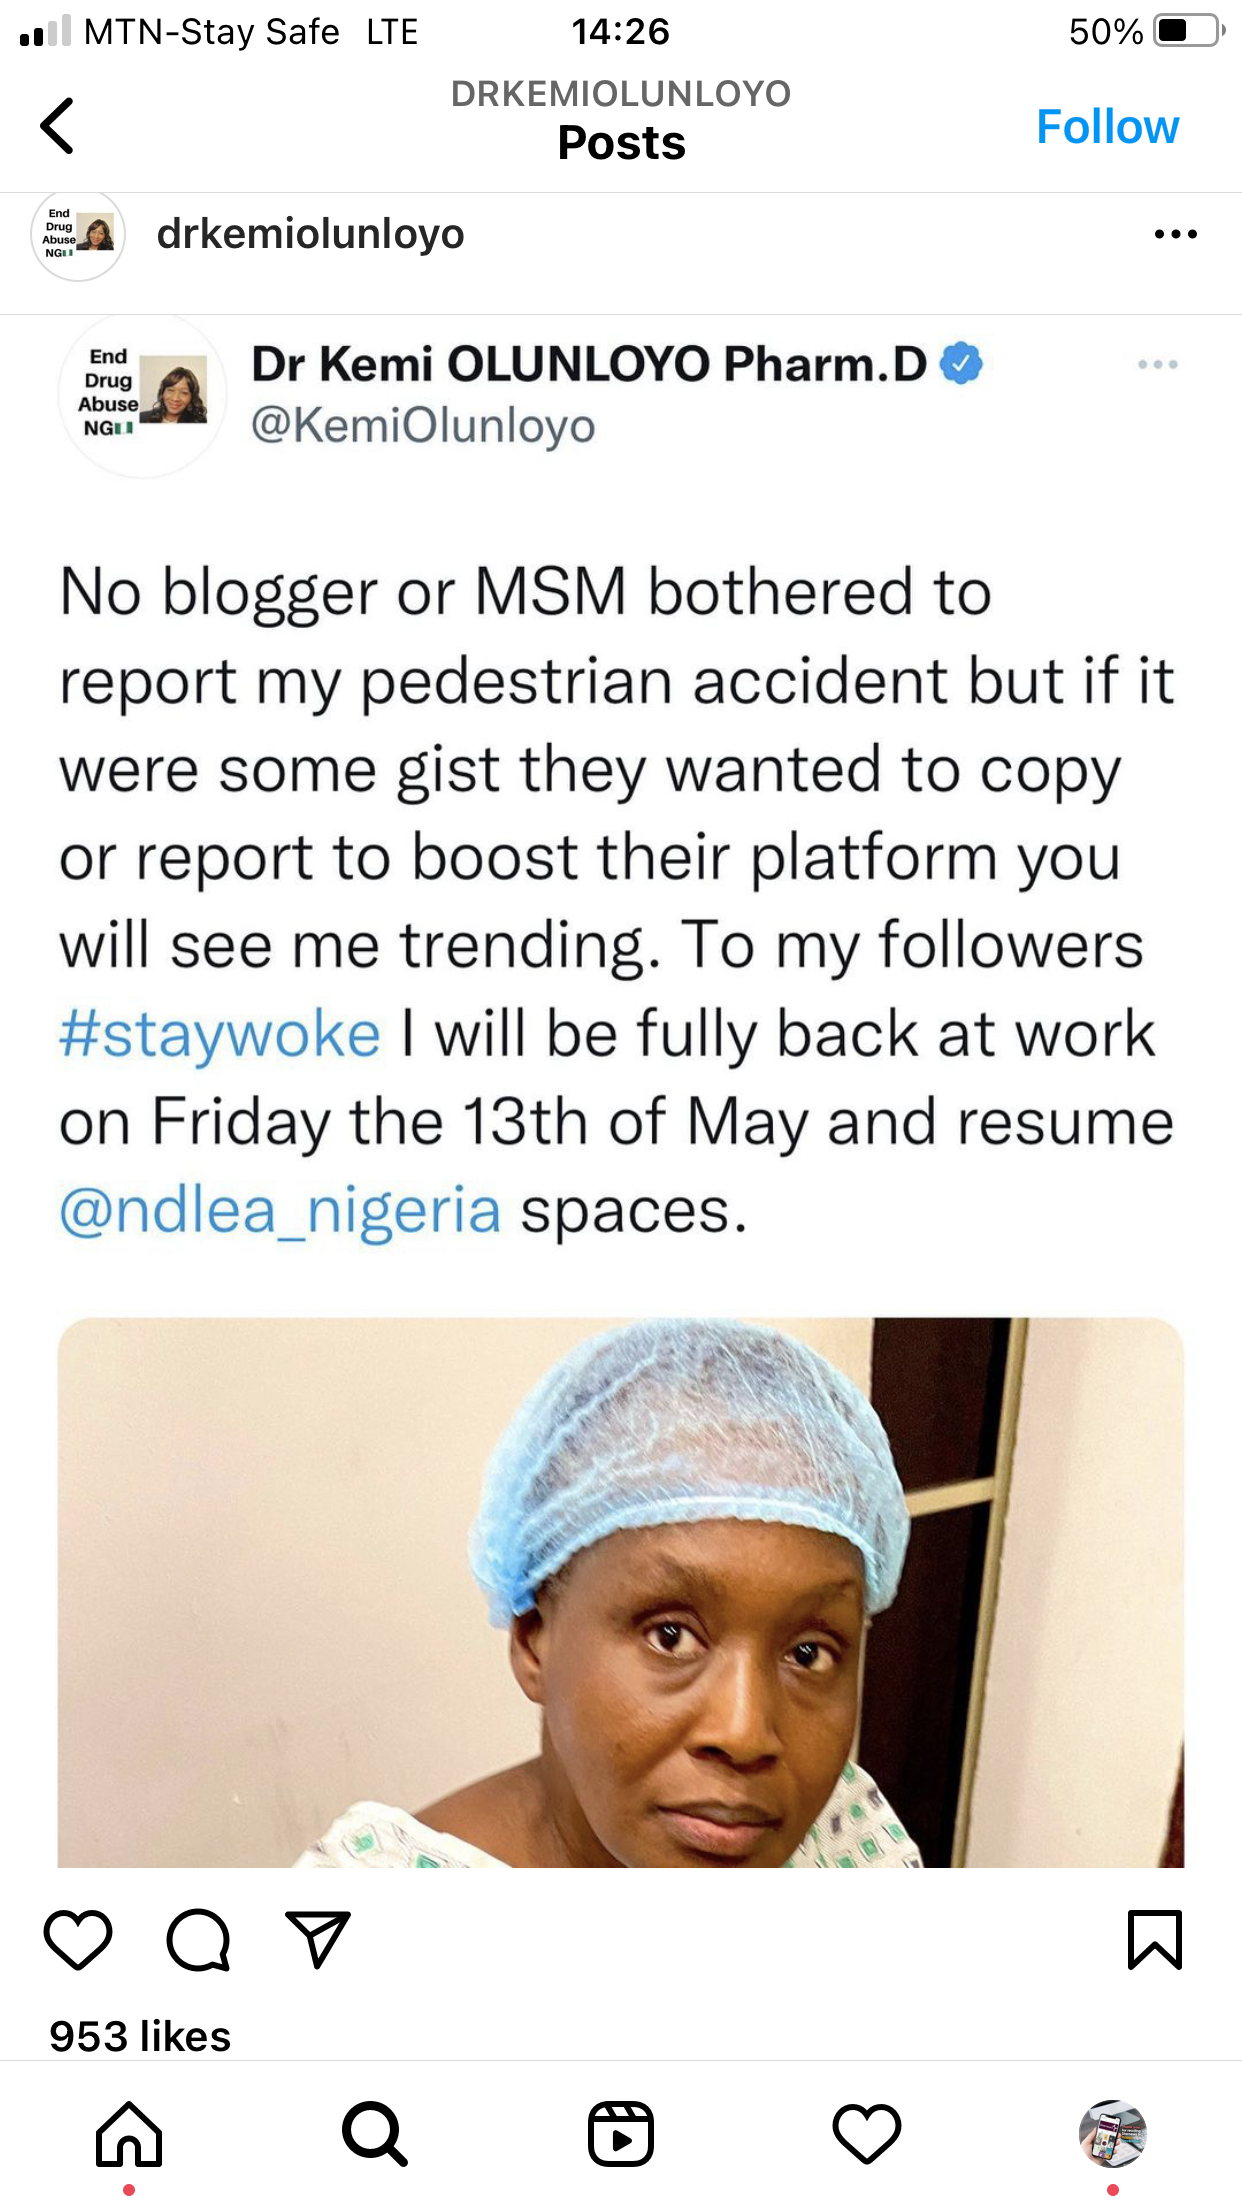
Task: Open embedded tweet's three-dot menu
Action: pyautogui.click(x=1158, y=364)
